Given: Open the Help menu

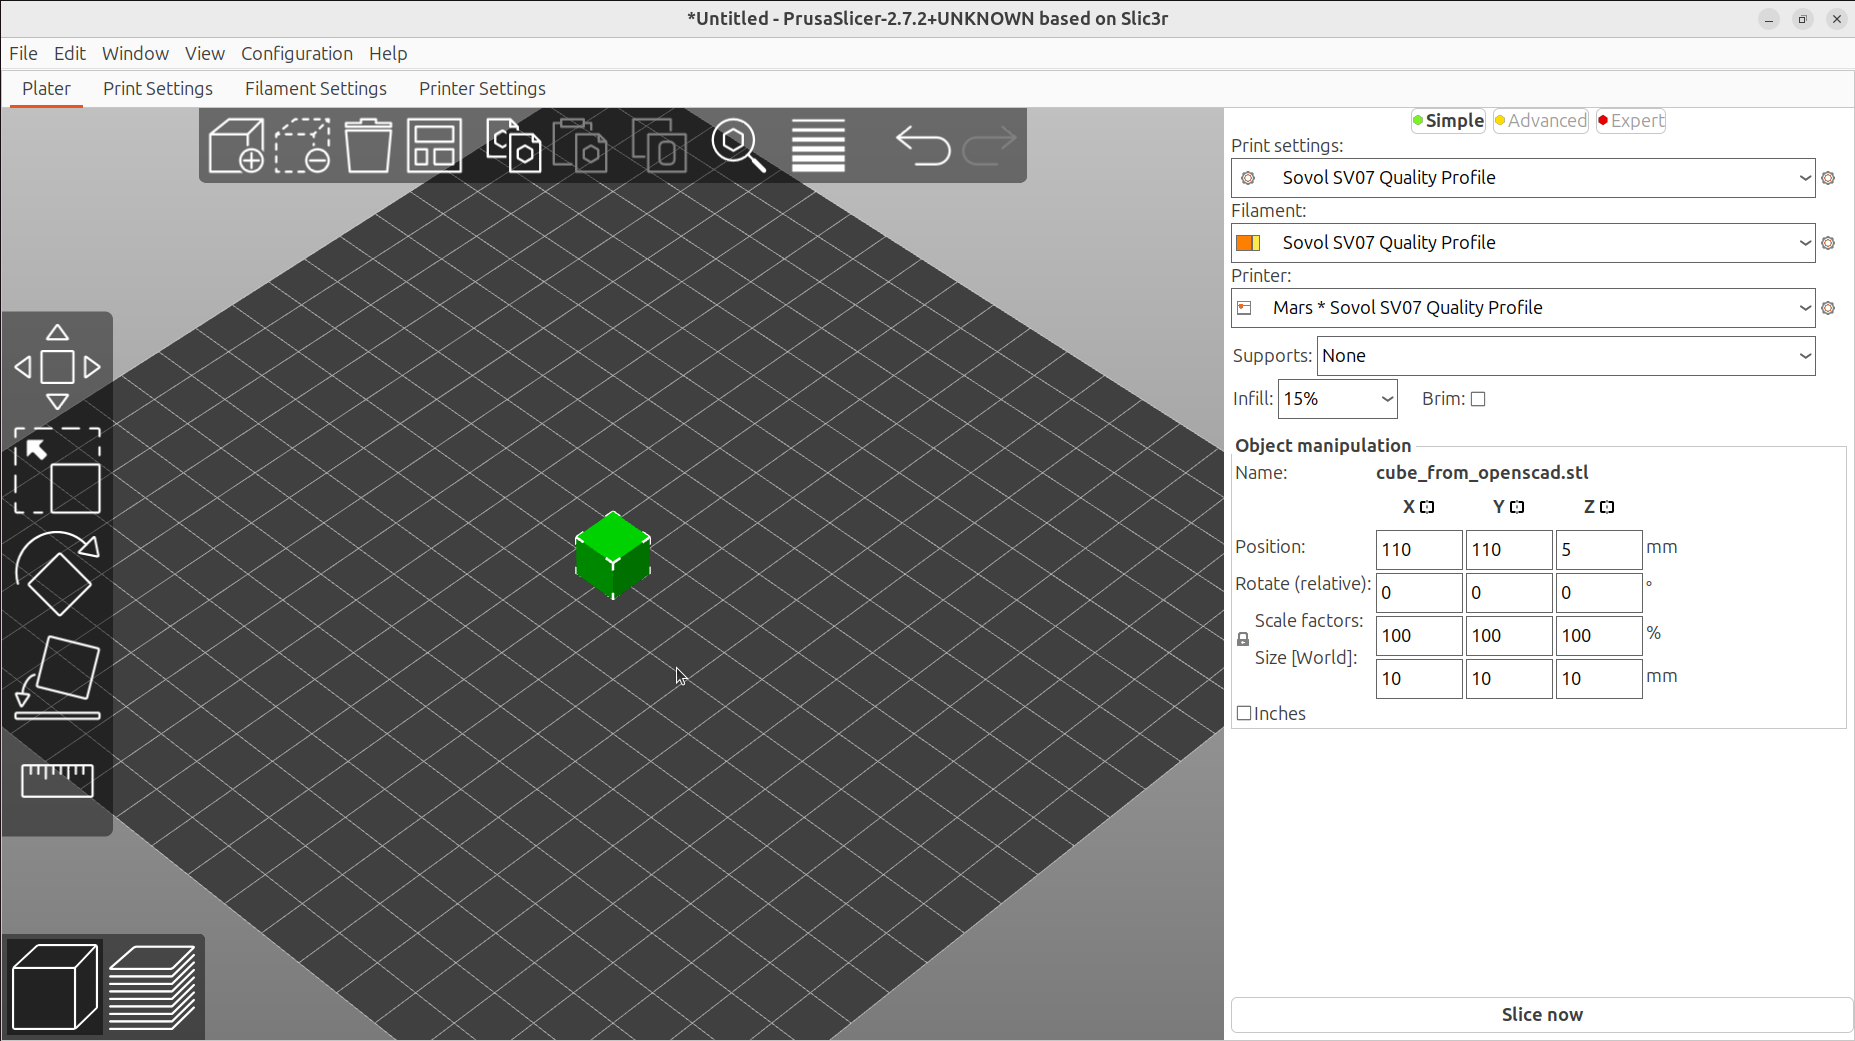Looking at the screenshot, I should [388, 54].
